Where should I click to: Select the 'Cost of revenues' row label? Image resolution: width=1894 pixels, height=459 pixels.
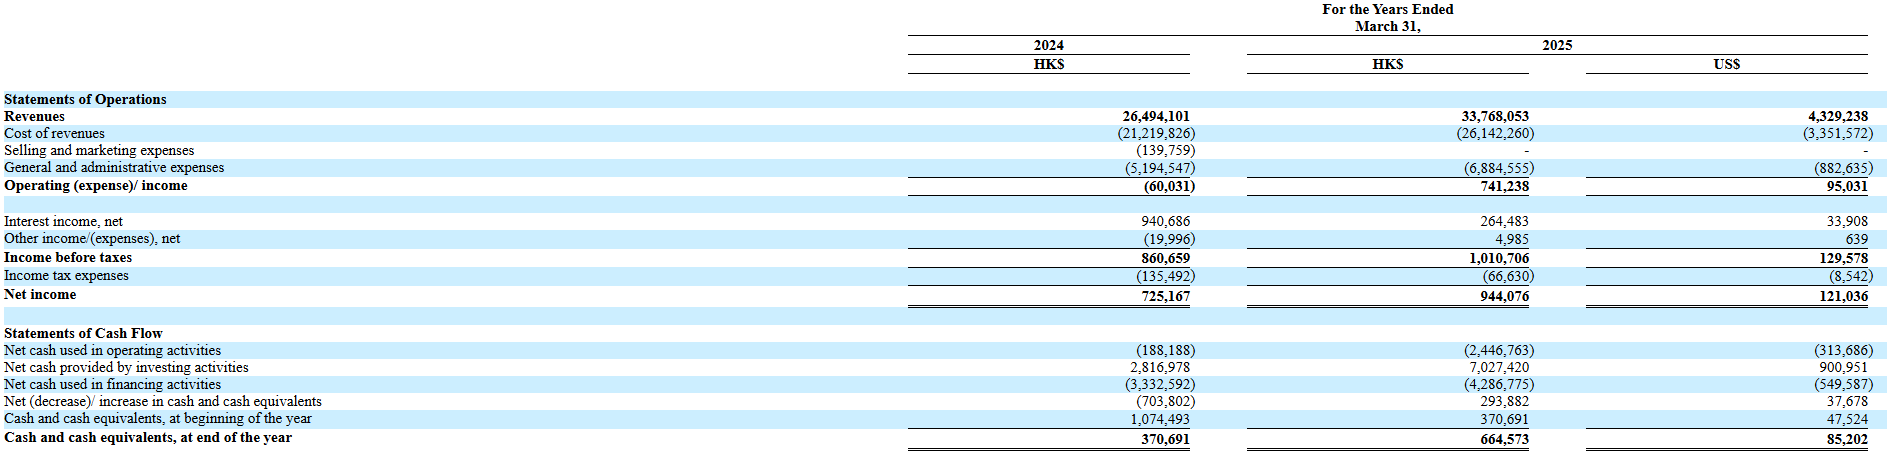click(54, 133)
